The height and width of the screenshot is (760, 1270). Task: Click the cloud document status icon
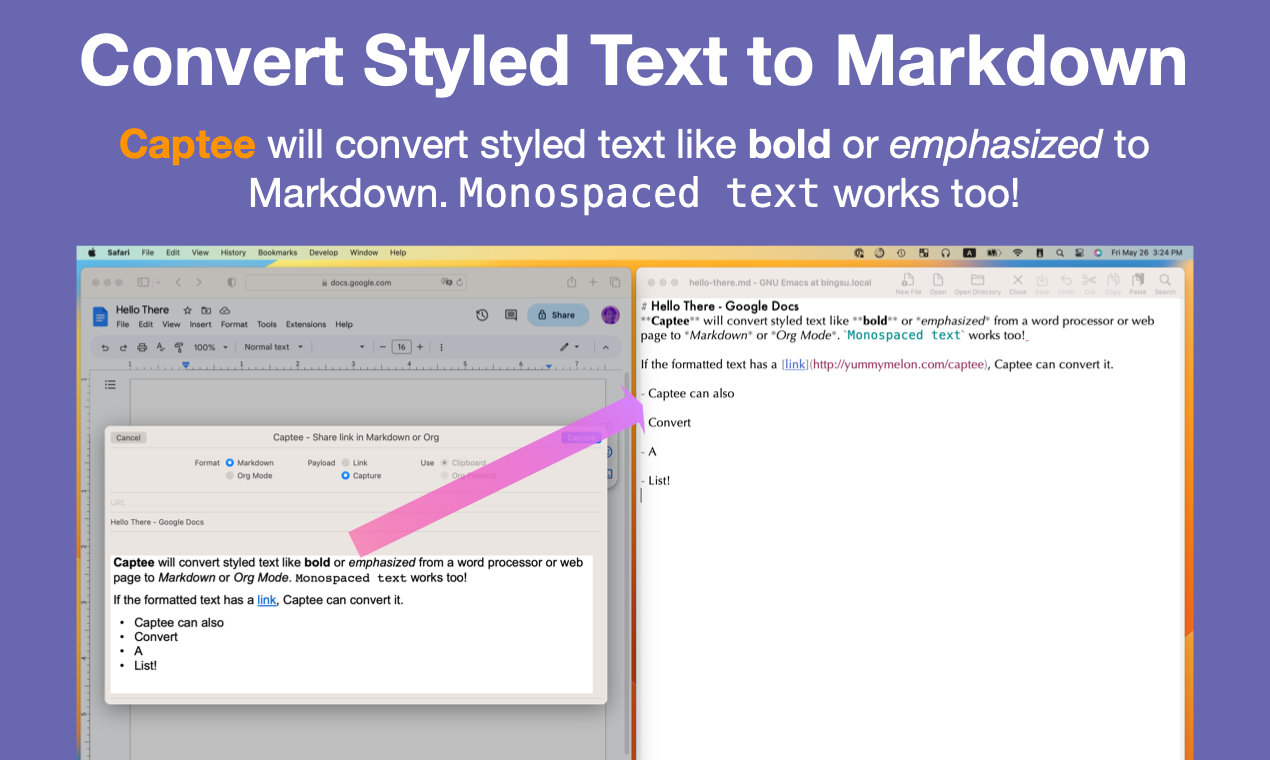[225, 311]
